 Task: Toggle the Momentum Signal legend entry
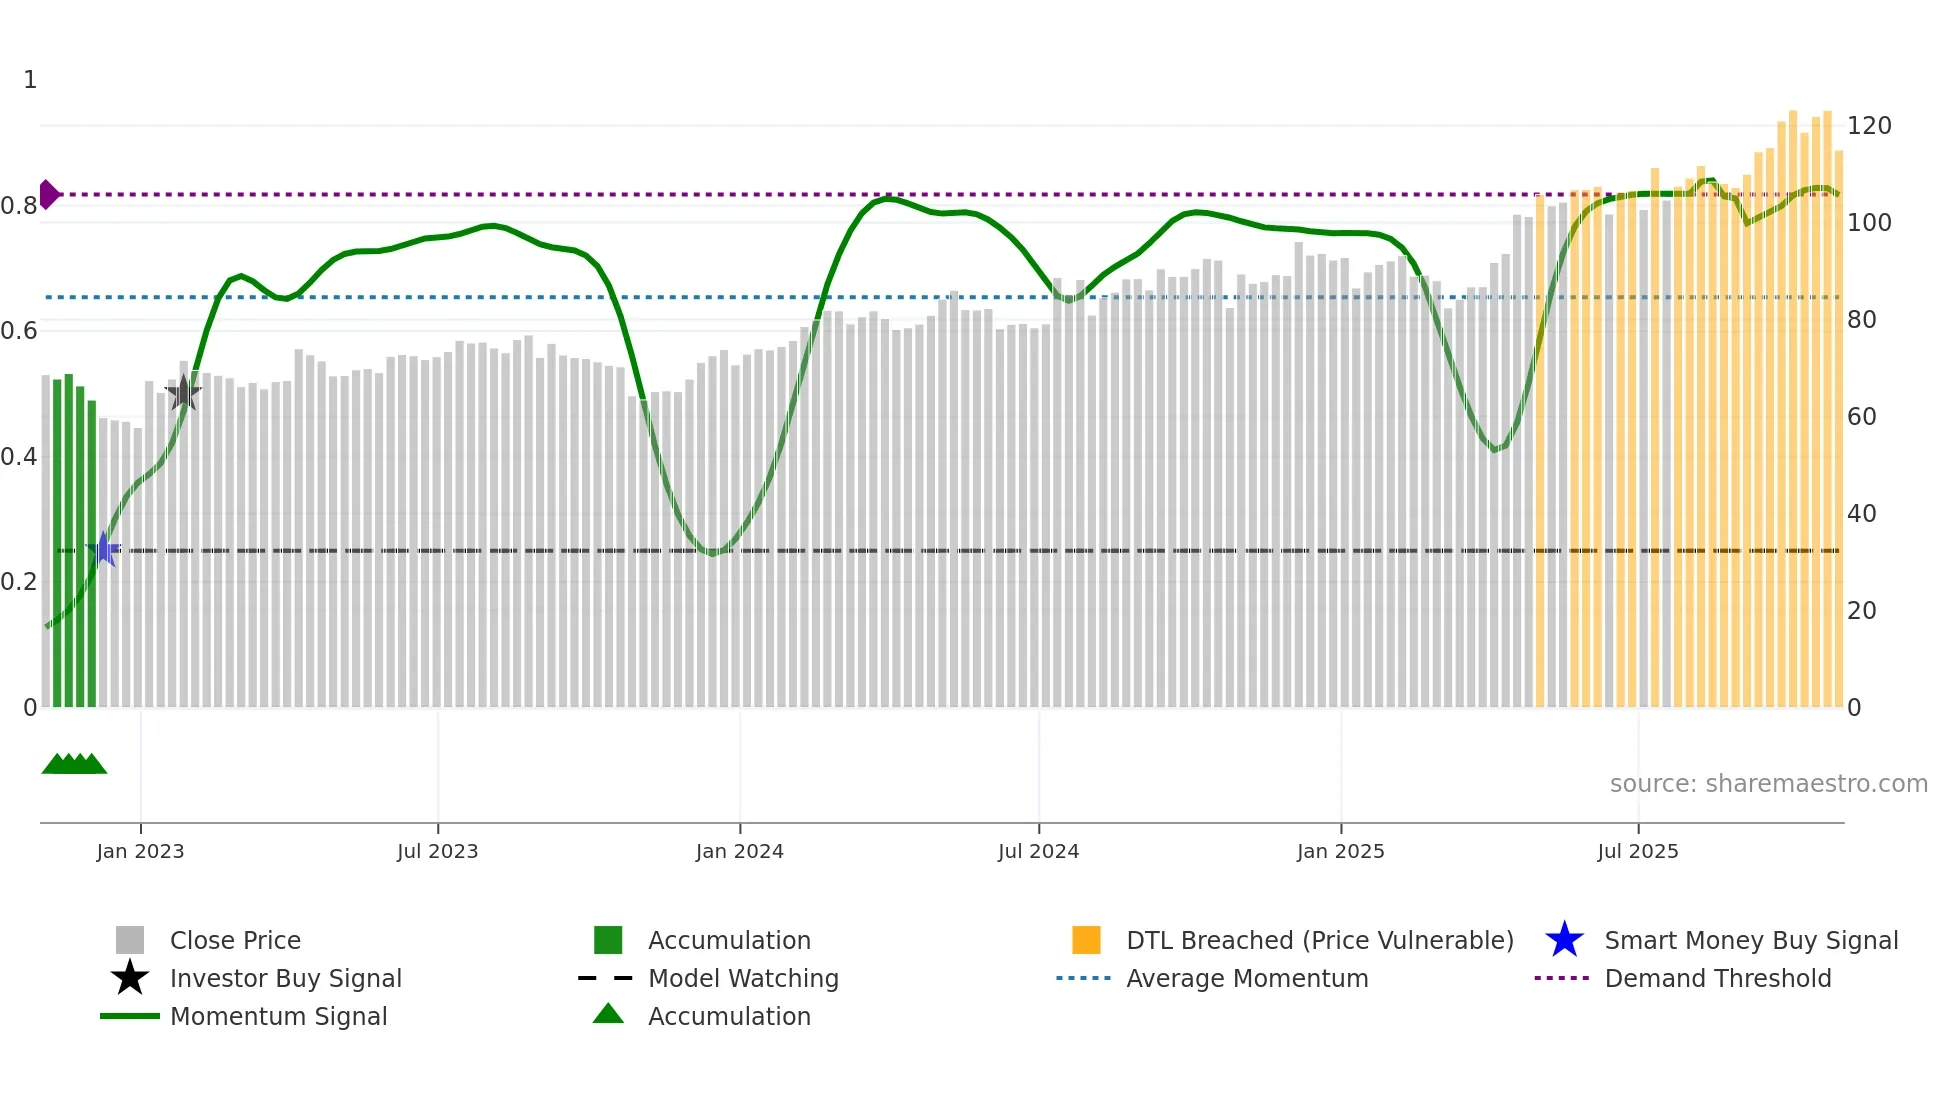[278, 1016]
